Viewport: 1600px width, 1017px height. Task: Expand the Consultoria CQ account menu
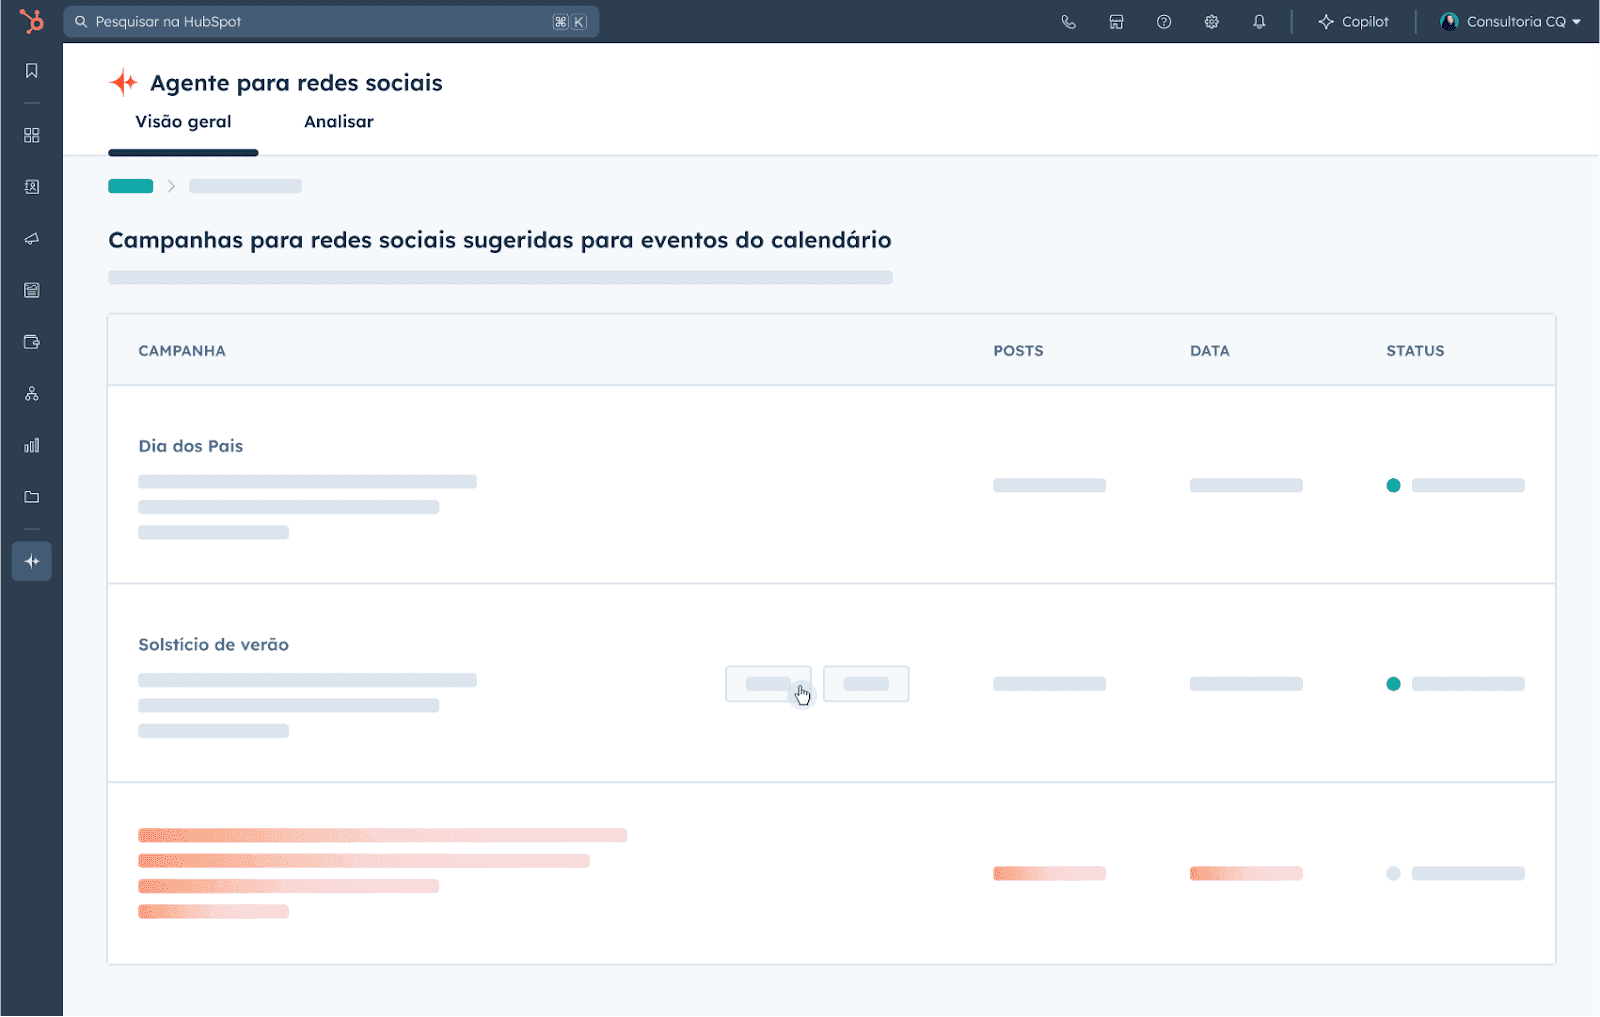(x=1510, y=21)
